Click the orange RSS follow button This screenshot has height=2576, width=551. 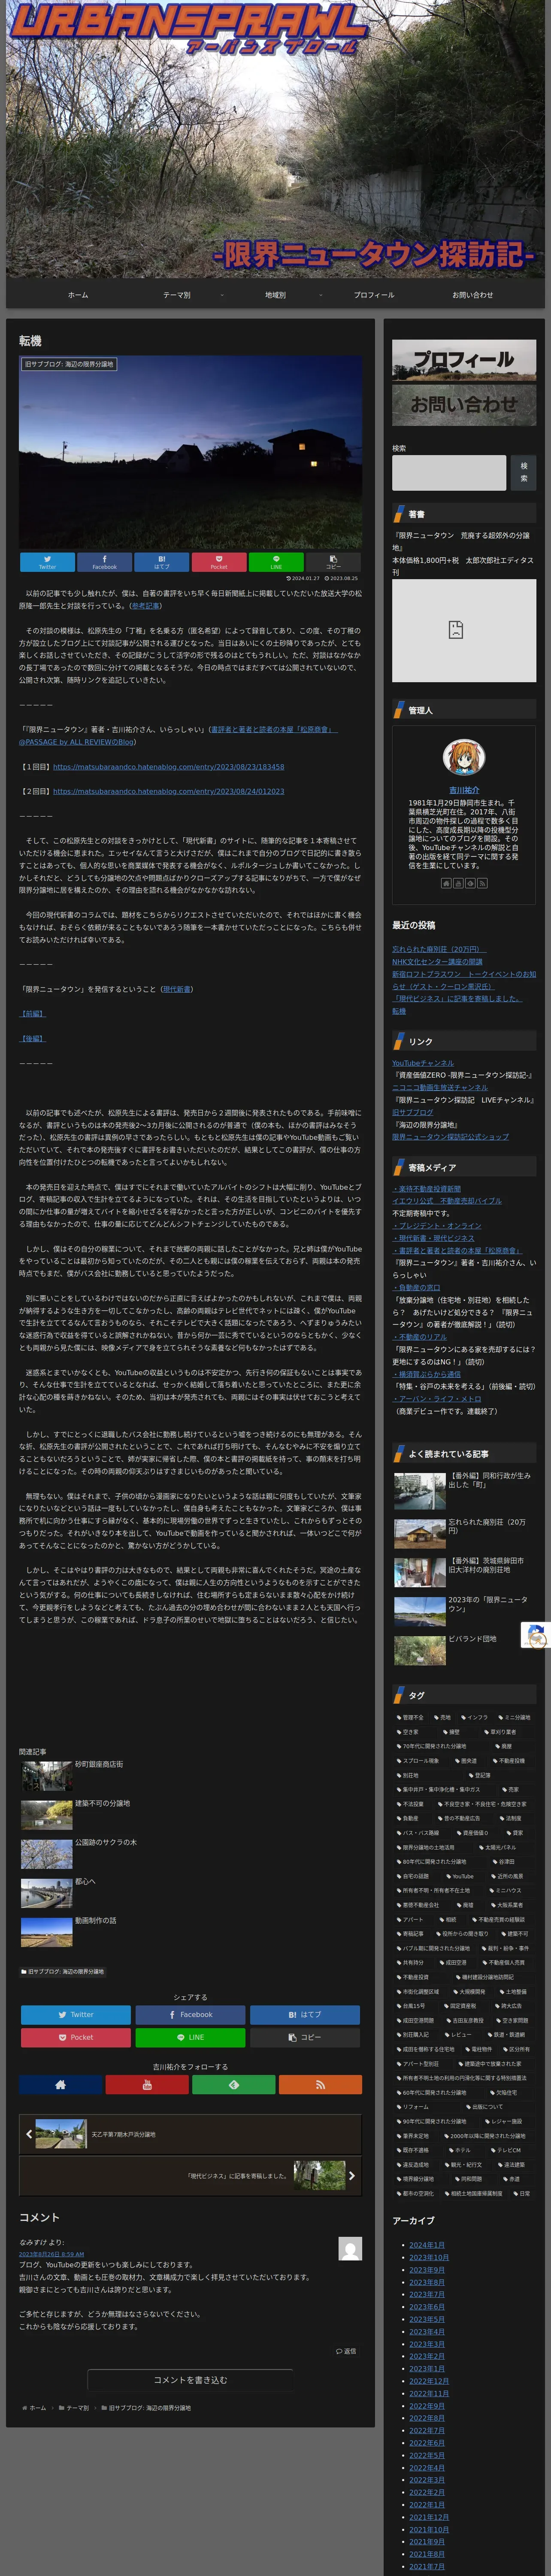(x=320, y=2085)
